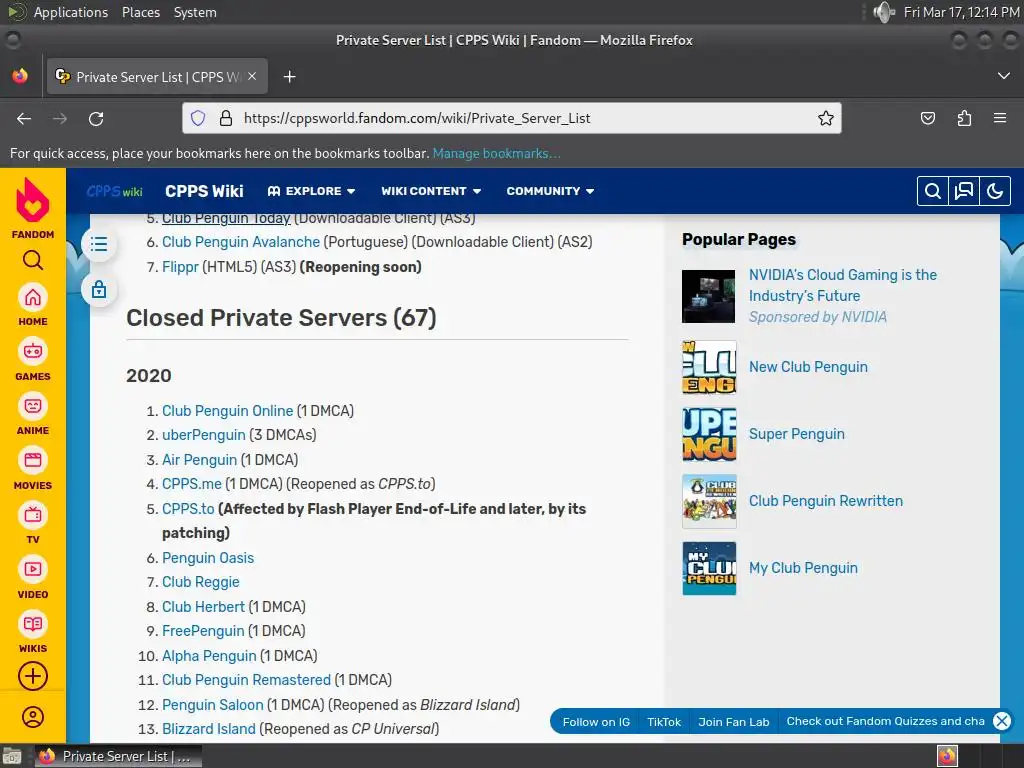The image size is (1024, 768).
Task: Open the CPPS.me link
Action: (x=192, y=484)
